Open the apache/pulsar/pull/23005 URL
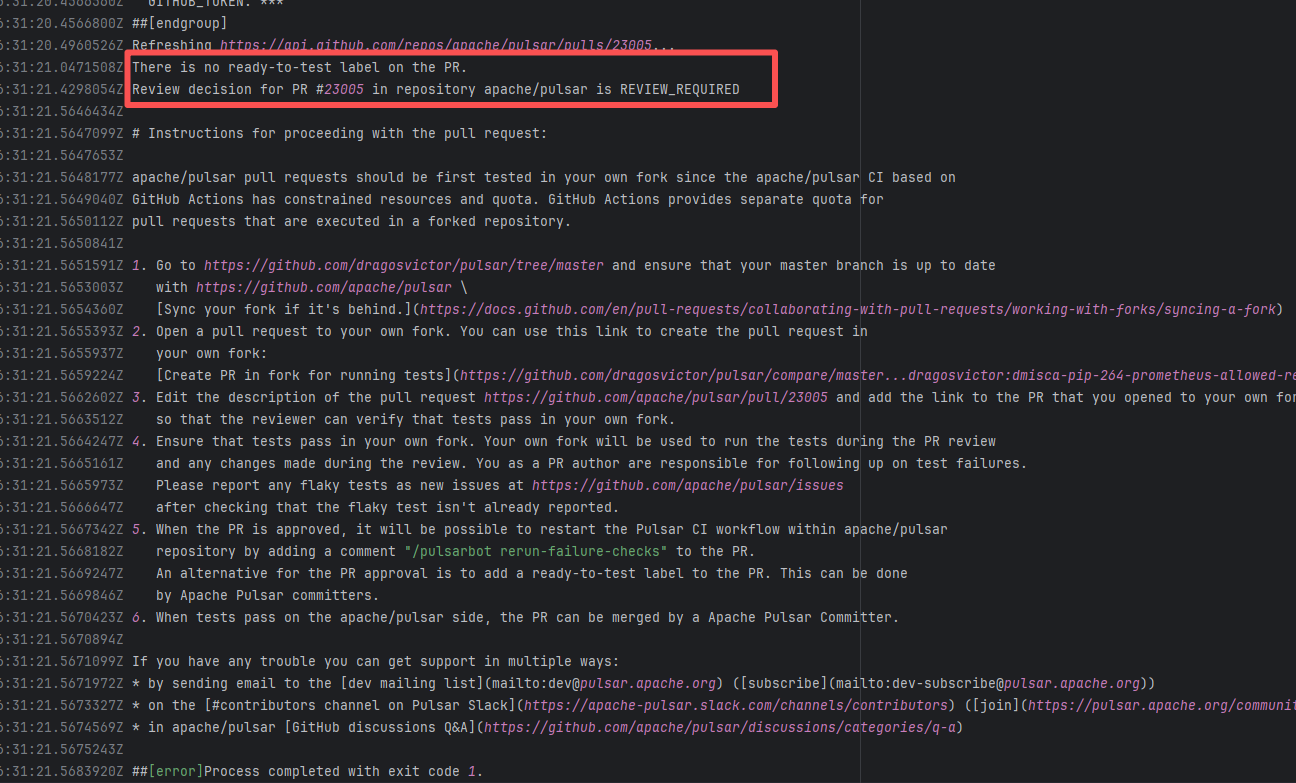This screenshot has height=783, width=1296. (656, 398)
